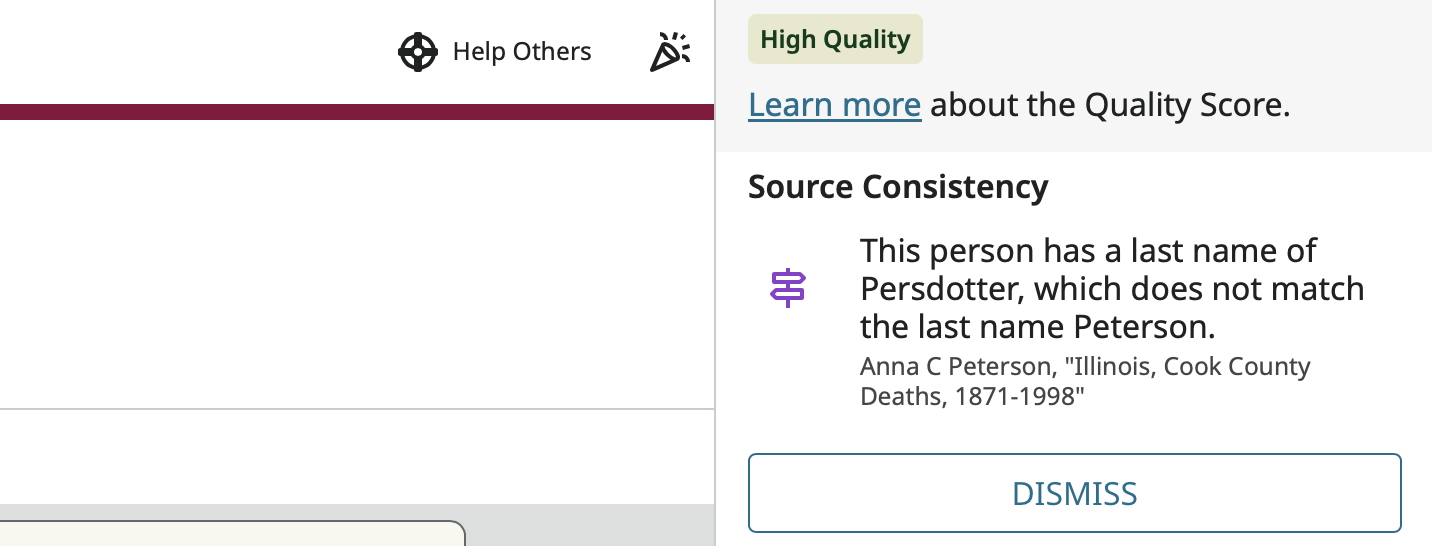Open the Learn more link

tap(834, 105)
